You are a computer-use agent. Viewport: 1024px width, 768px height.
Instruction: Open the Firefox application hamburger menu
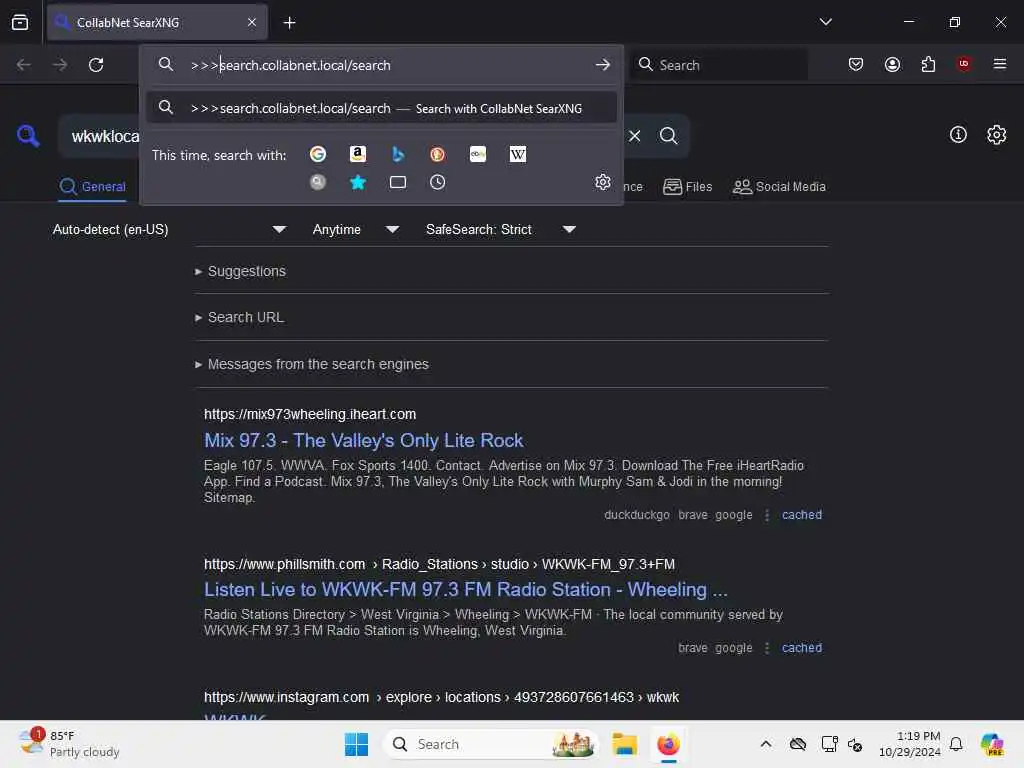pyautogui.click(x=1000, y=64)
